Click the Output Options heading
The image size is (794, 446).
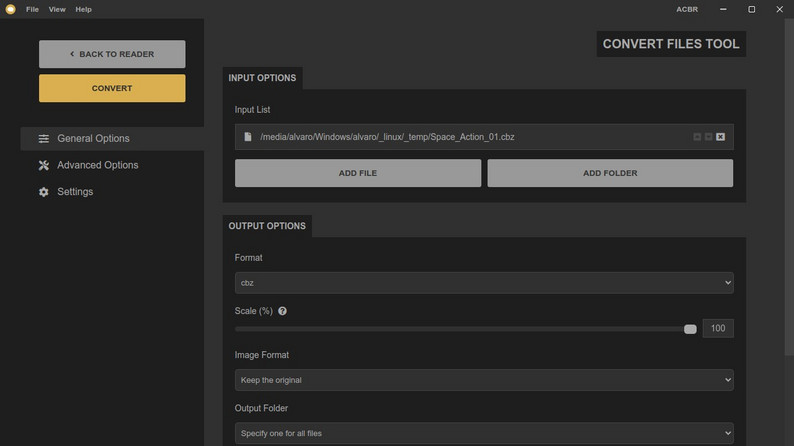[x=267, y=226]
